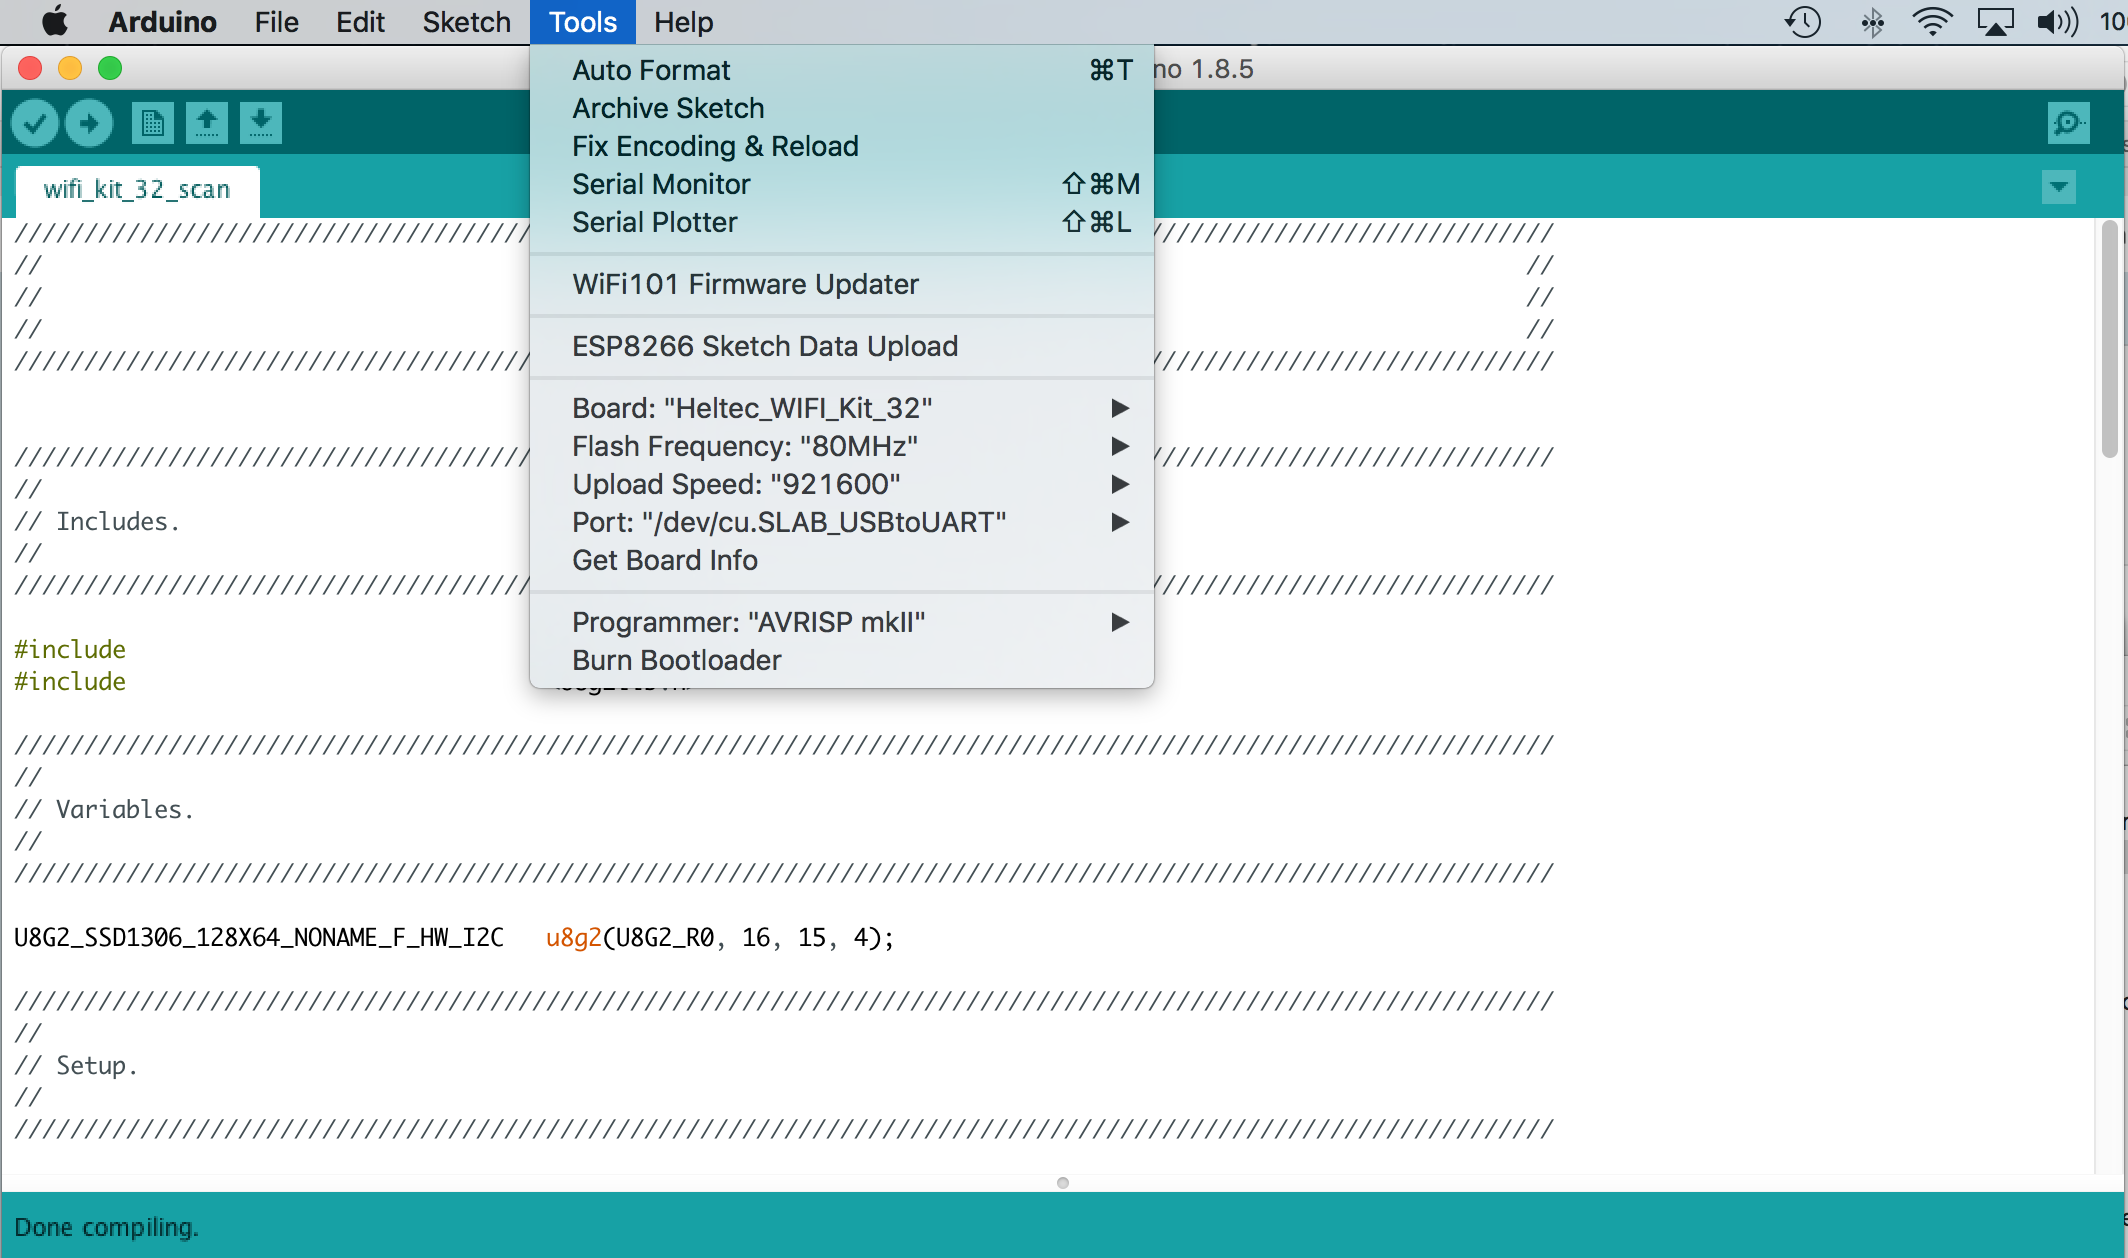Open a sketch with the Open arrow icon
2128x1258 pixels.
pyautogui.click(x=207, y=123)
